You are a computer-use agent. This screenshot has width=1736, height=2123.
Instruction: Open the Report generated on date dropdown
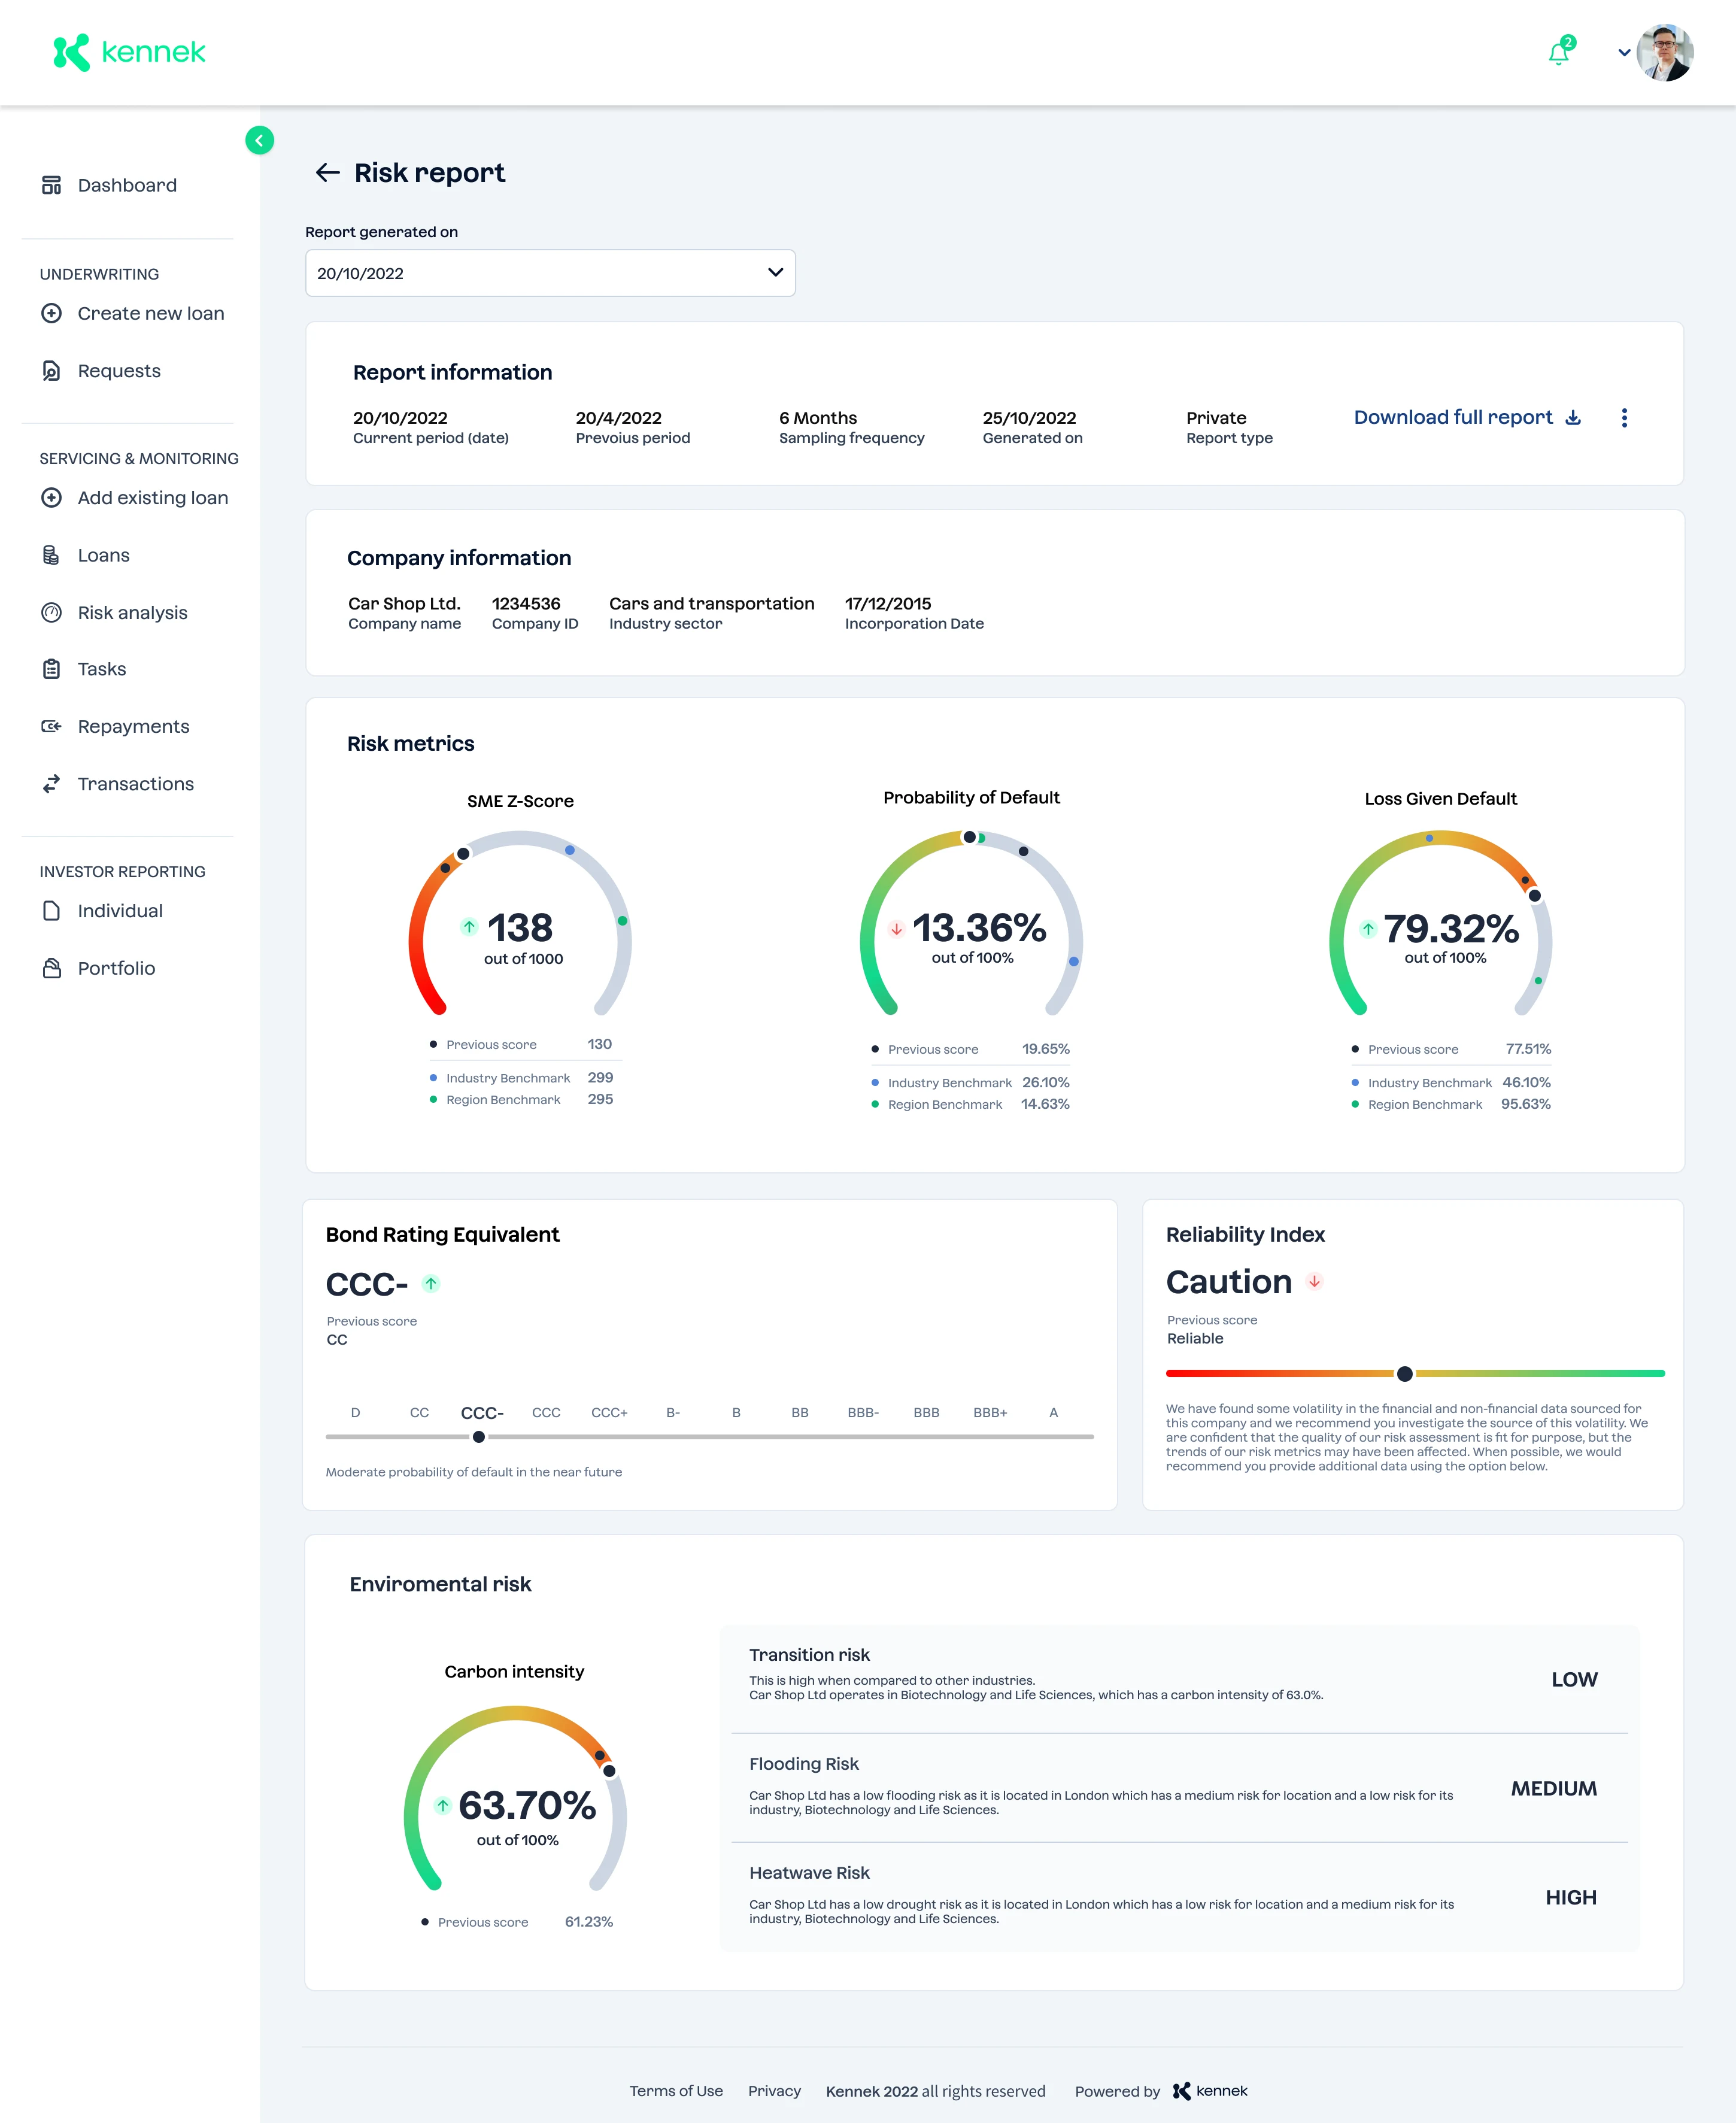coord(550,273)
